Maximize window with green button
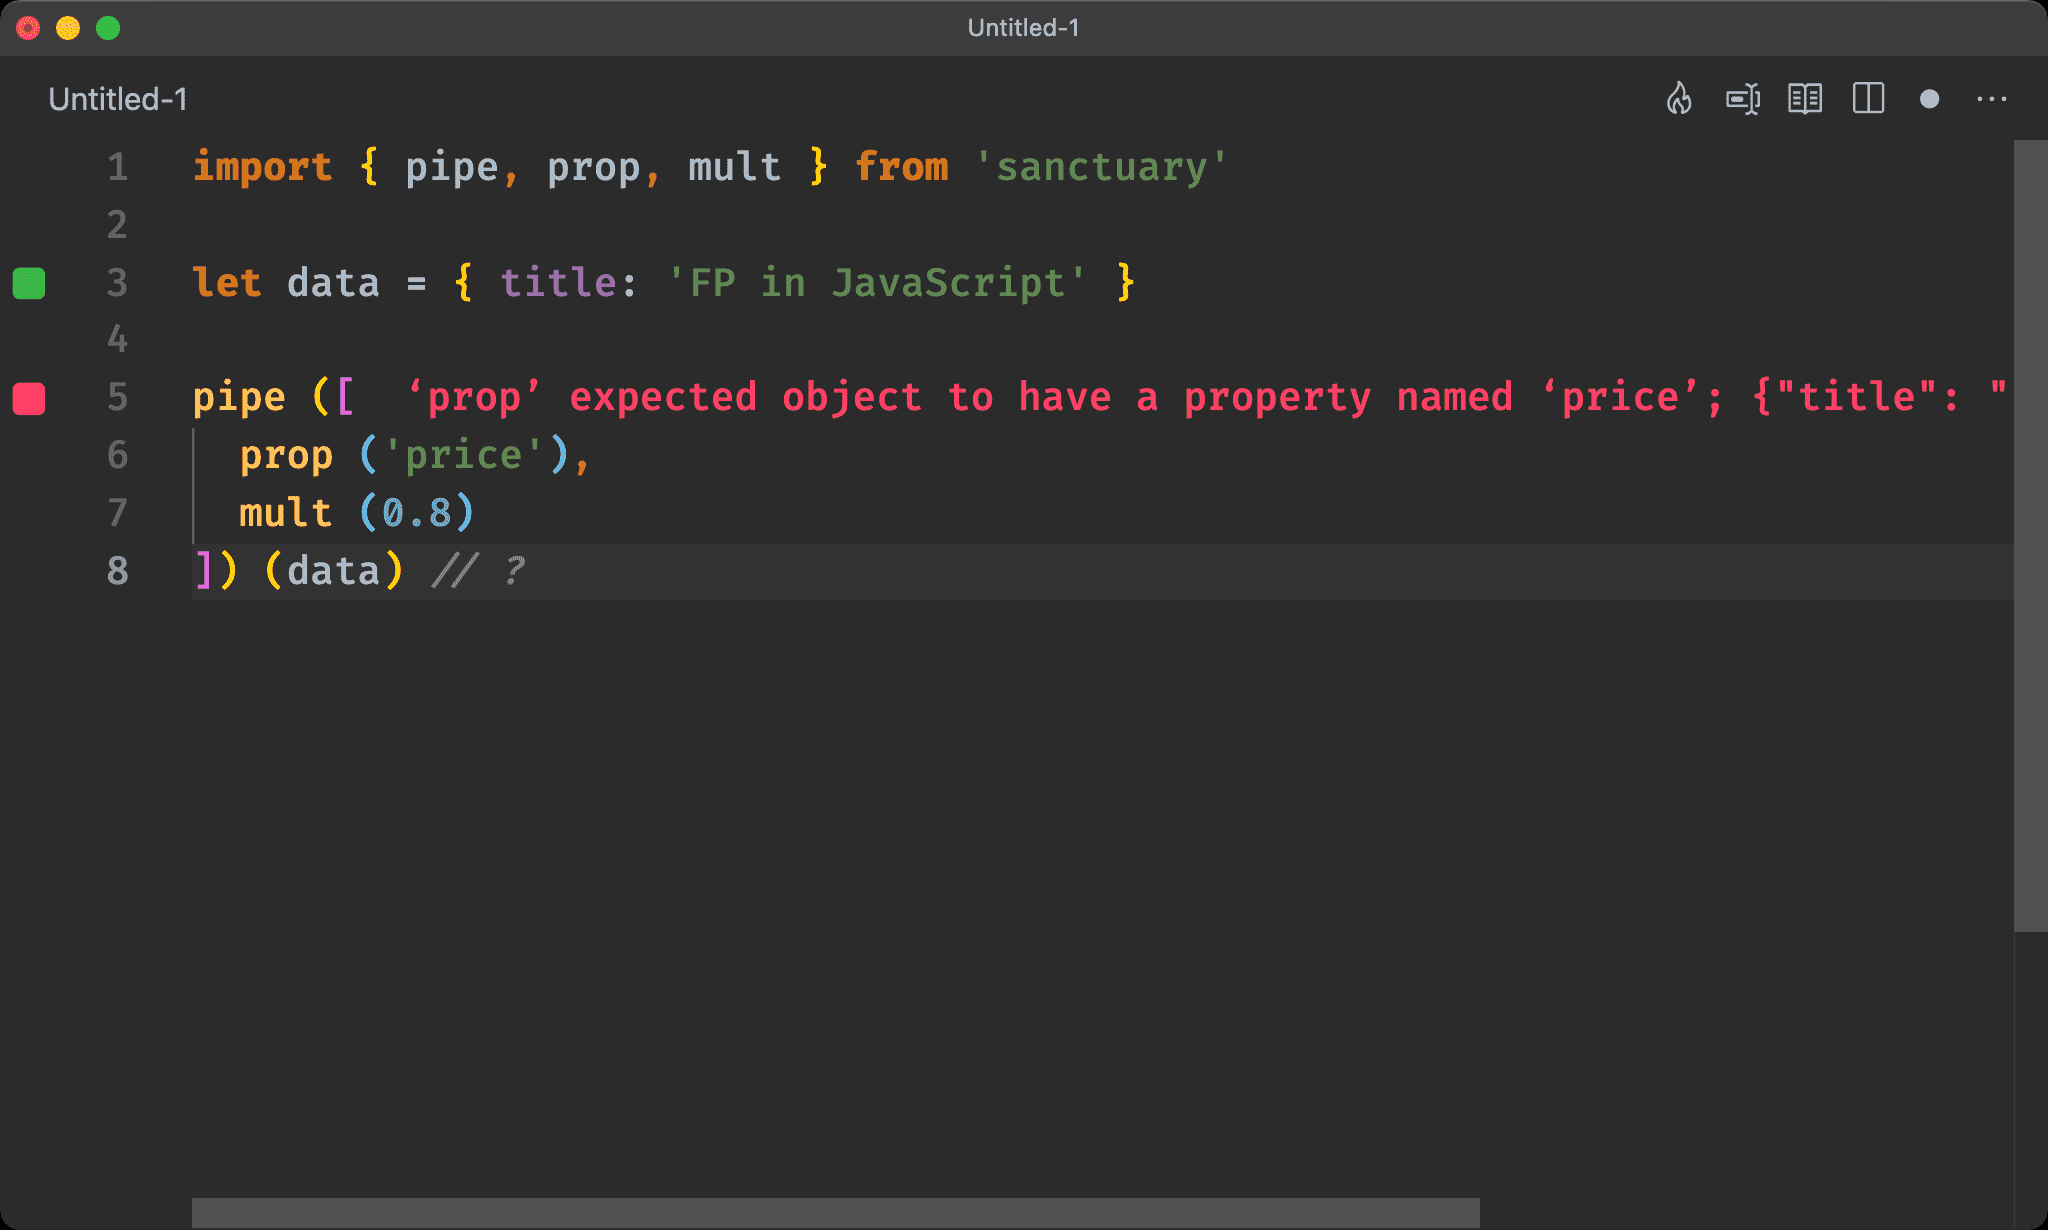Image resolution: width=2048 pixels, height=1230 pixels. click(108, 28)
